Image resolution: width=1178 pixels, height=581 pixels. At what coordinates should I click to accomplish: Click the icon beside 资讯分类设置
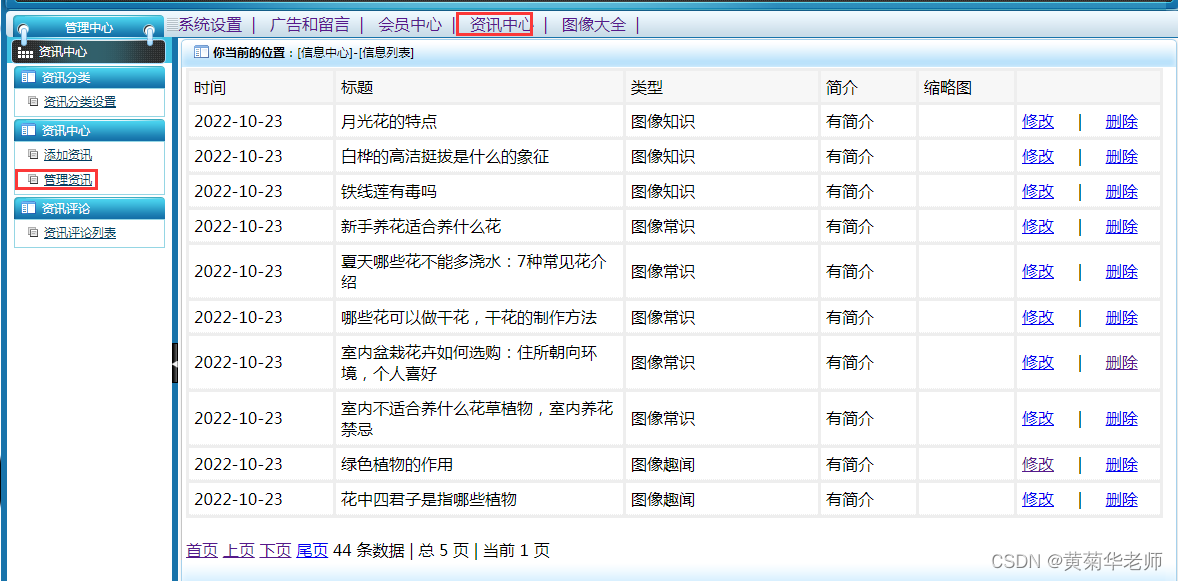32,101
